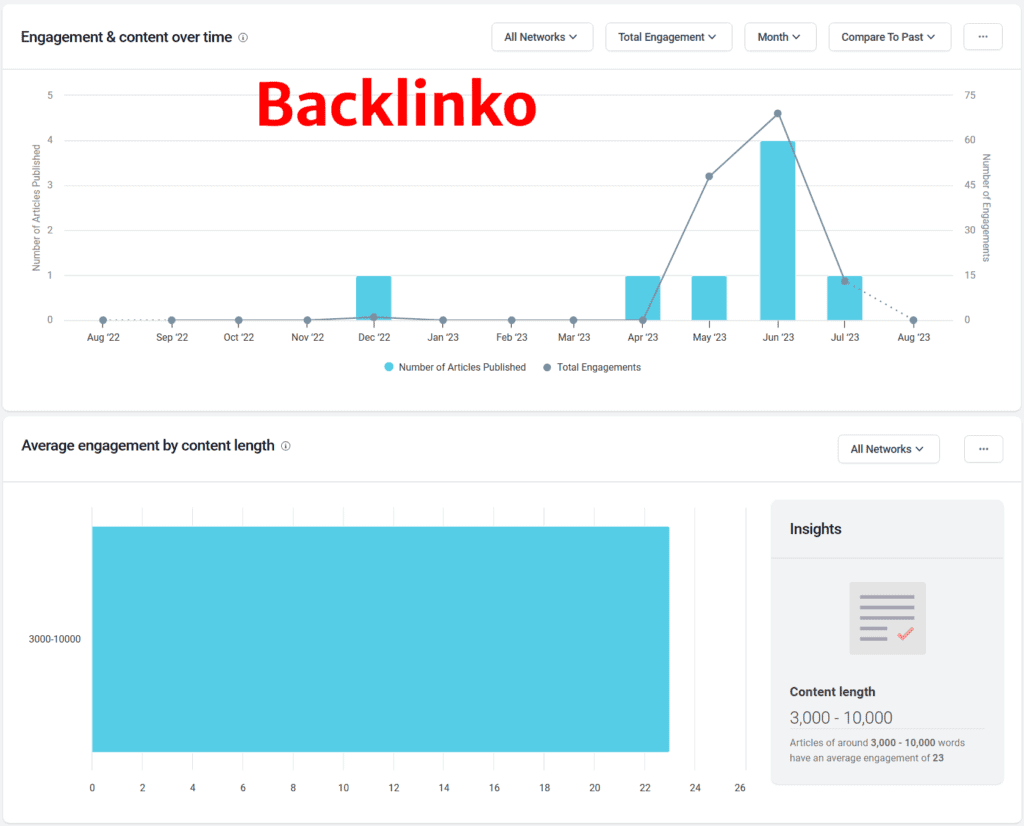This screenshot has height=826, width=1024.
Task: Open more options menu for engagement chart
Action: 982,37
